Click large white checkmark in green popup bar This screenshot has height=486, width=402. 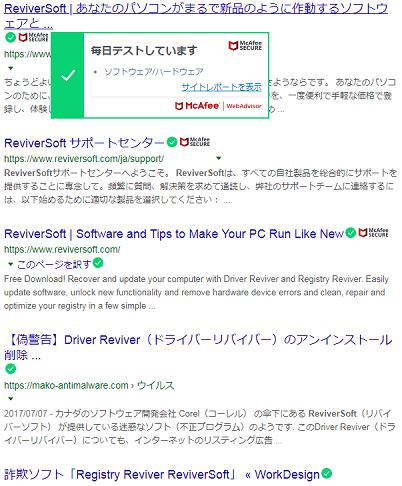(68, 75)
